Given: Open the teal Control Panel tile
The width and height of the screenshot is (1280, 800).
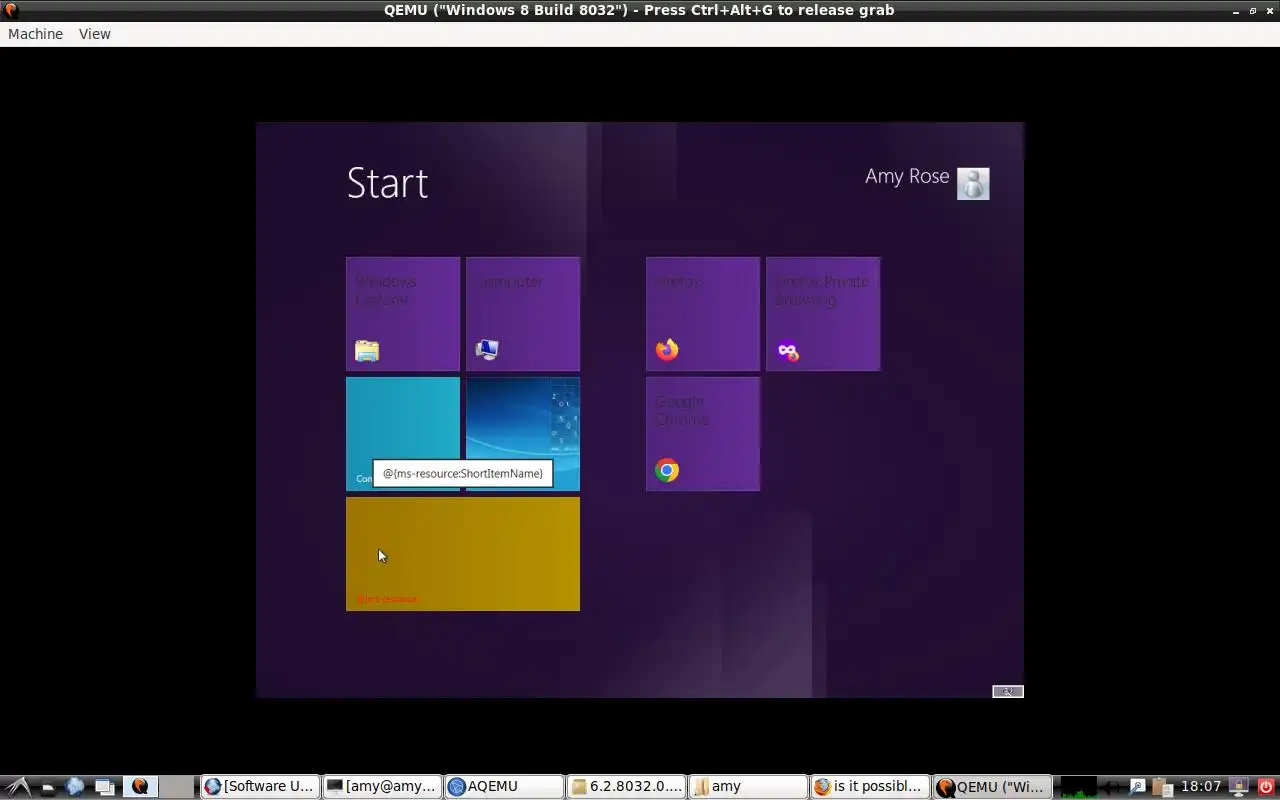Looking at the screenshot, I should point(403,434).
